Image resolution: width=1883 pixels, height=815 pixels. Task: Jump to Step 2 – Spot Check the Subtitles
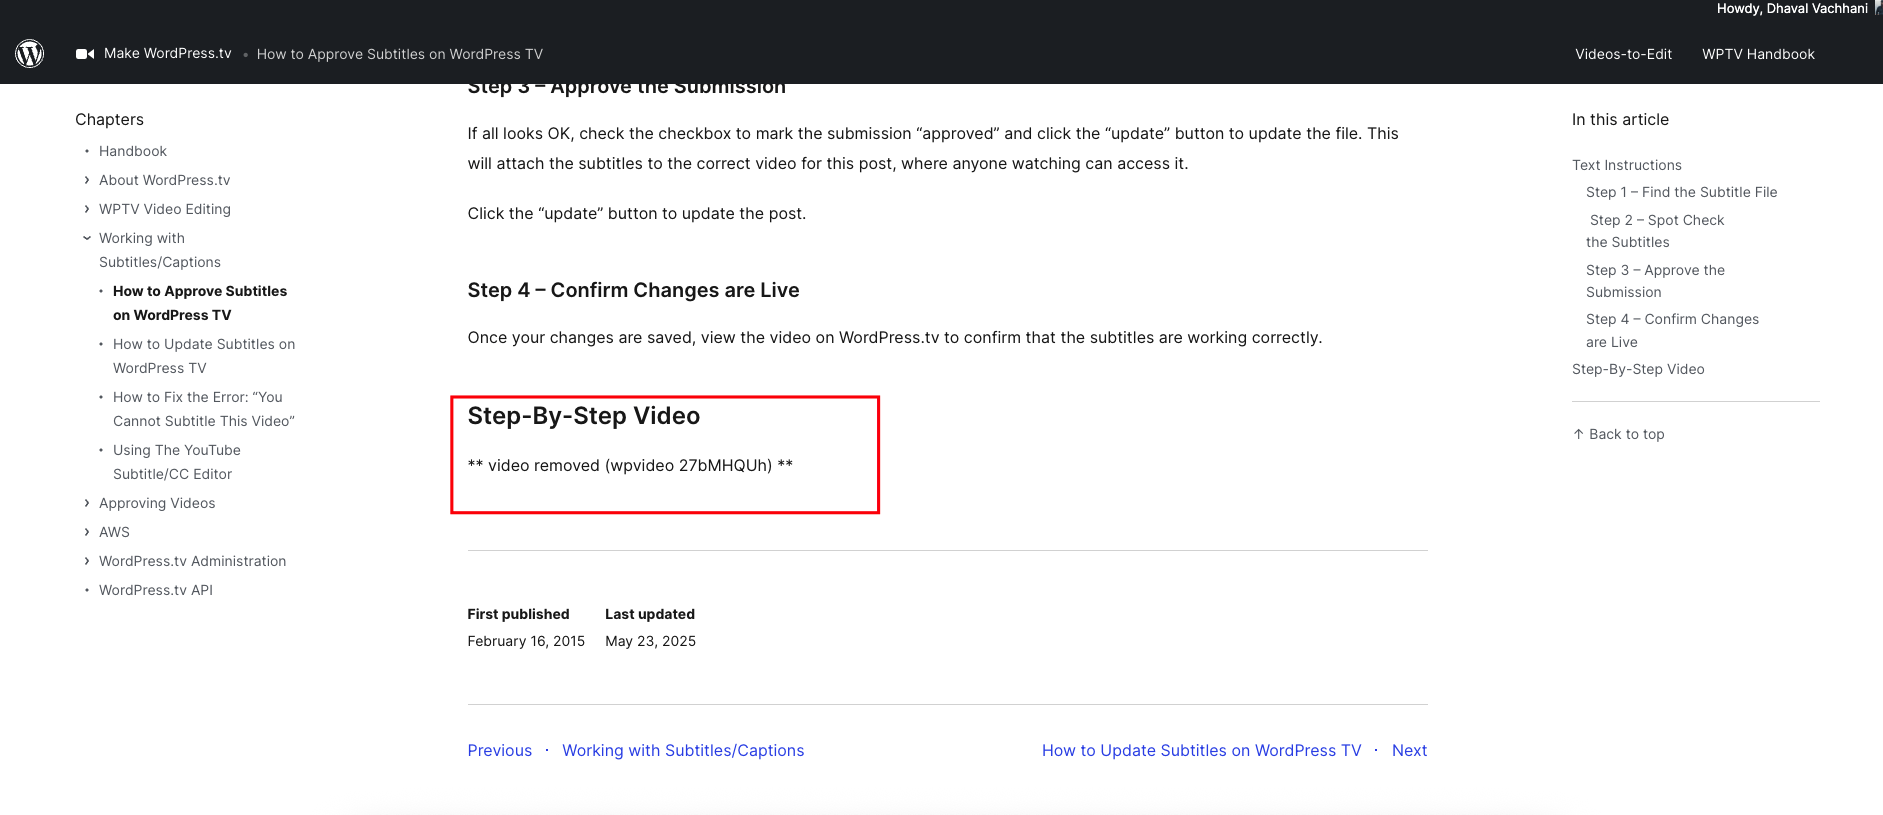pyautogui.click(x=1656, y=231)
